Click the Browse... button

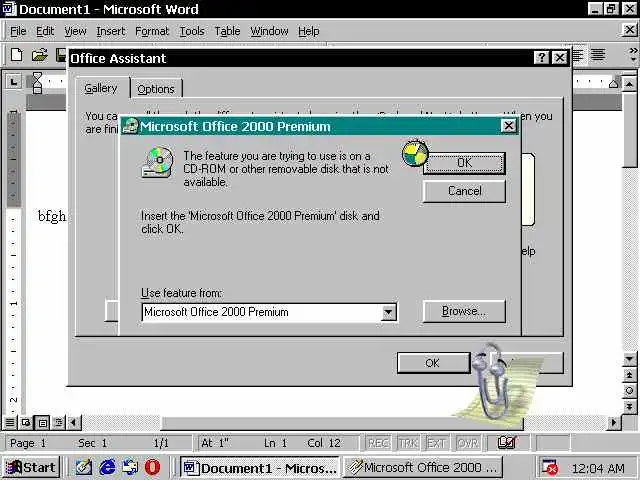464,311
